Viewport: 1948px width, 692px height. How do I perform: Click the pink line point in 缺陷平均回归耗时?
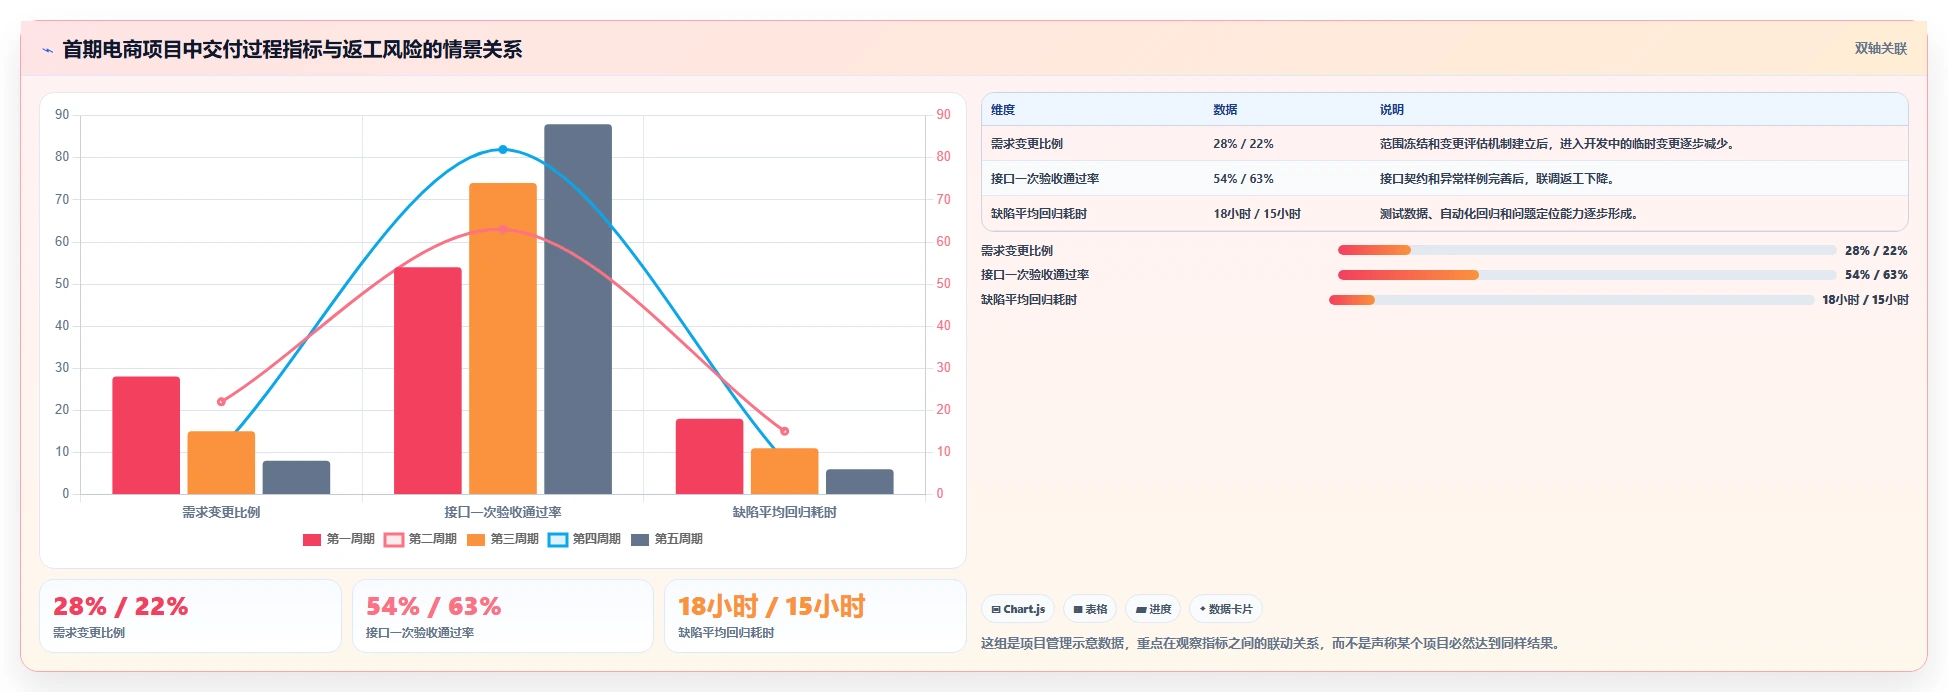pyautogui.click(x=784, y=431)
